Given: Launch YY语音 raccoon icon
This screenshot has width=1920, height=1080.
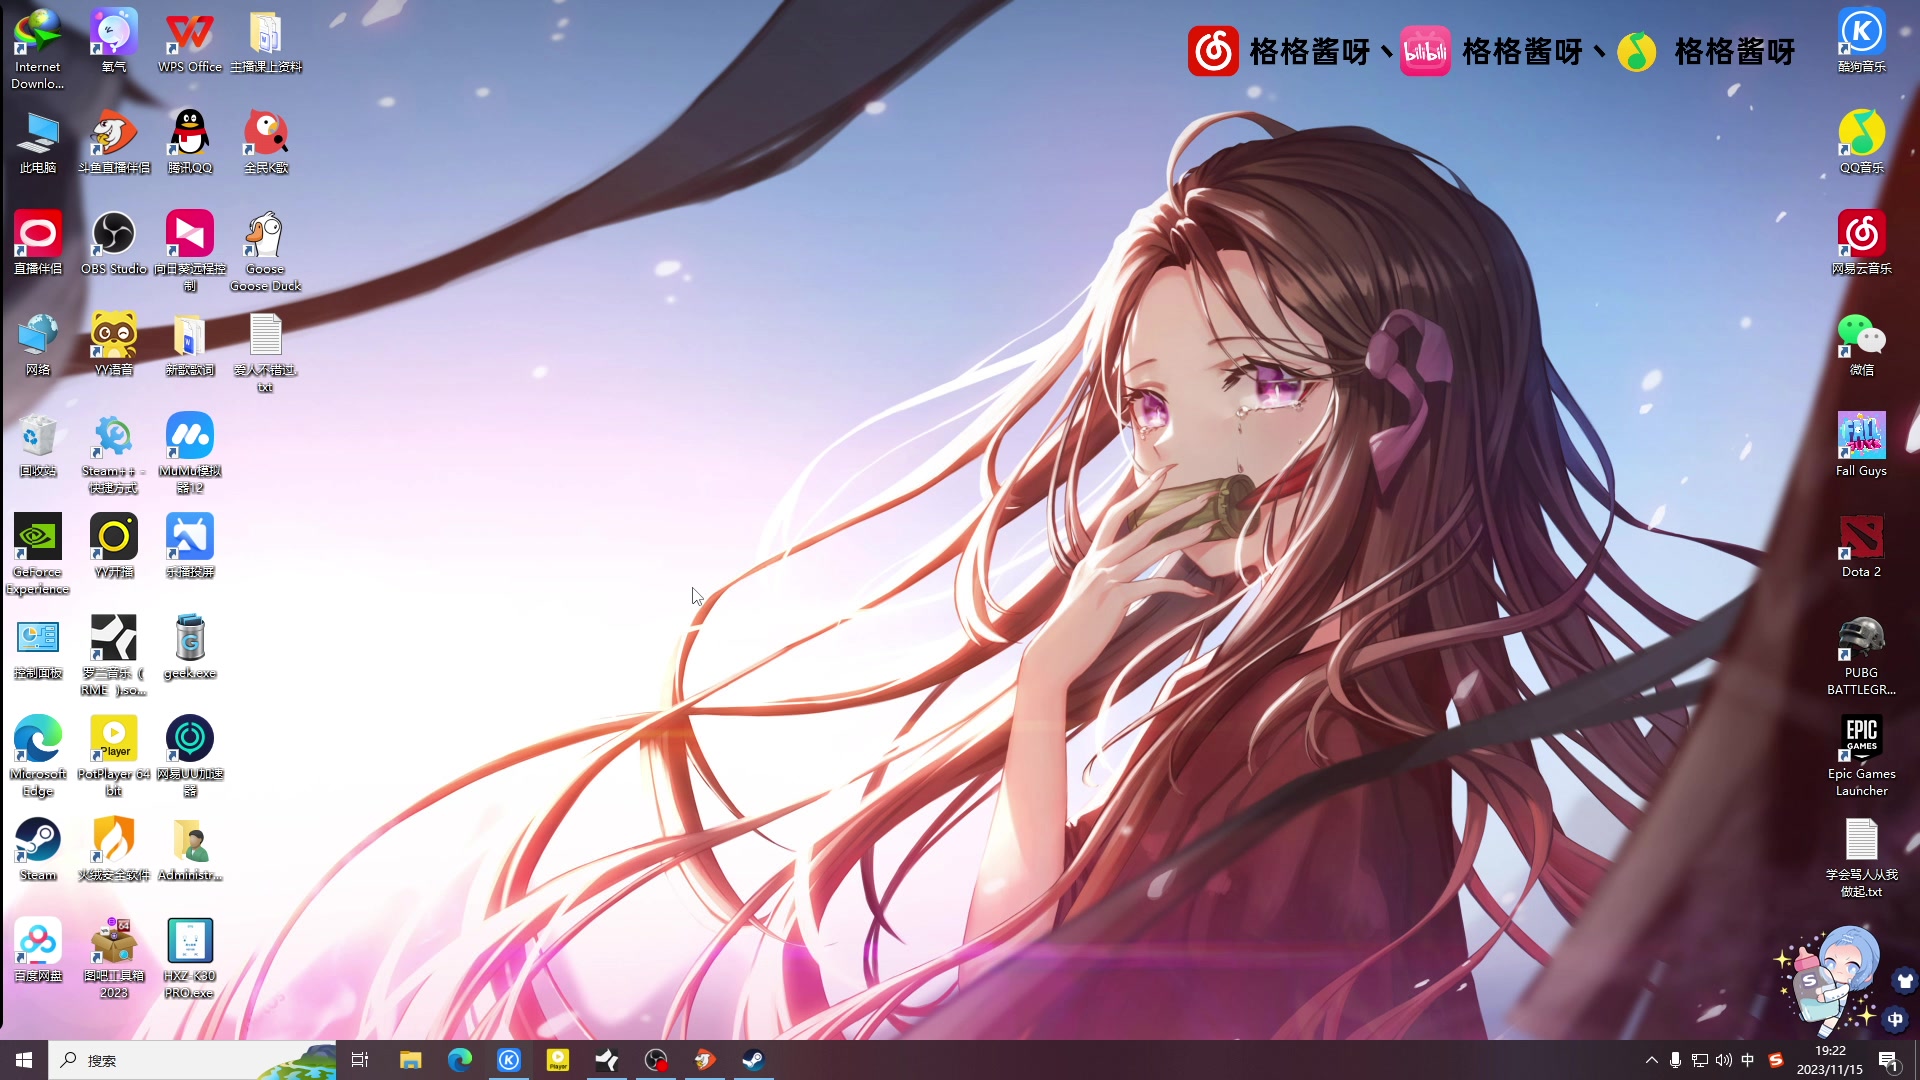Looking at the screenshot, I should (x=114, y=343).
